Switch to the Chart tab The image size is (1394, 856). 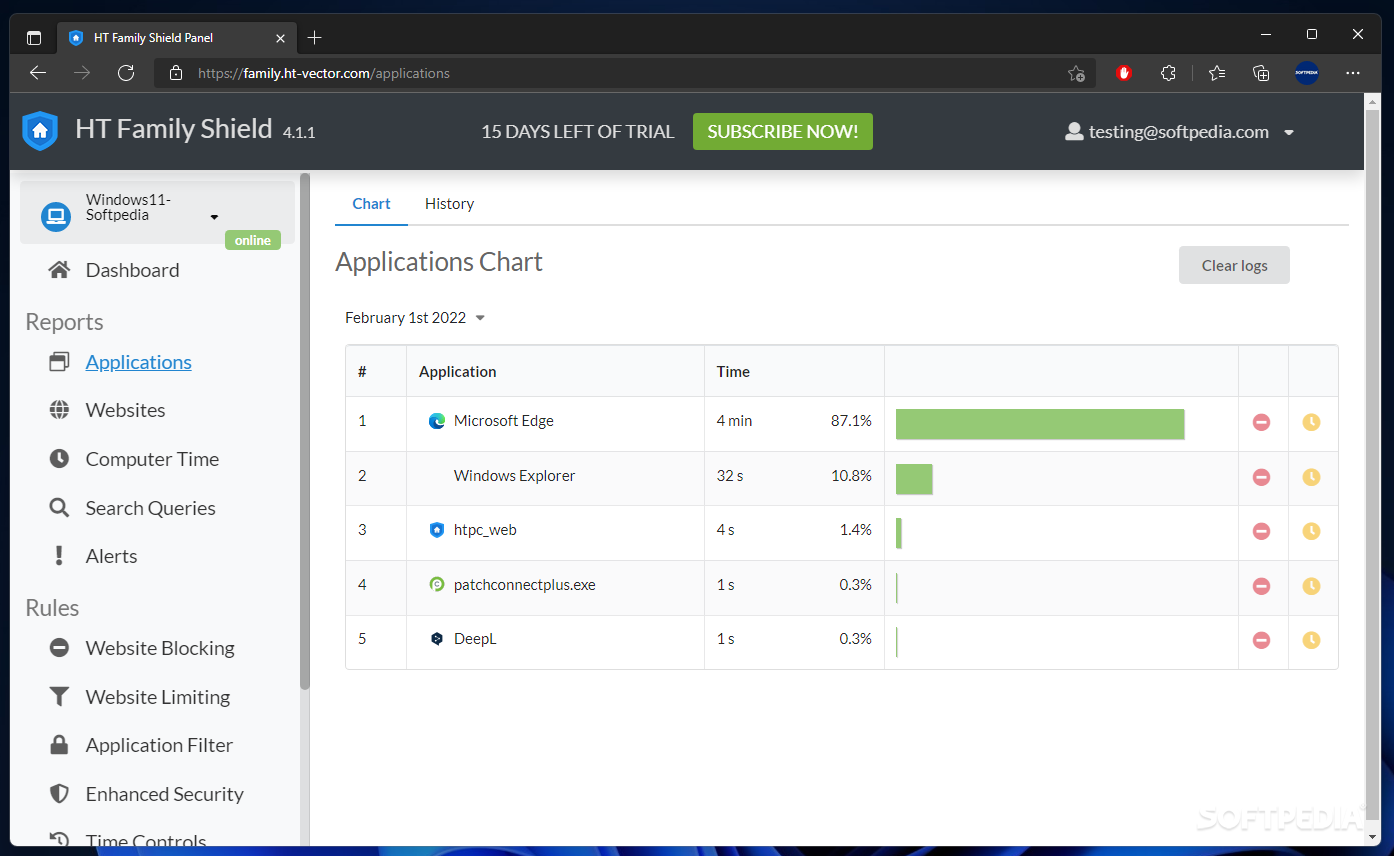[371, 204]
